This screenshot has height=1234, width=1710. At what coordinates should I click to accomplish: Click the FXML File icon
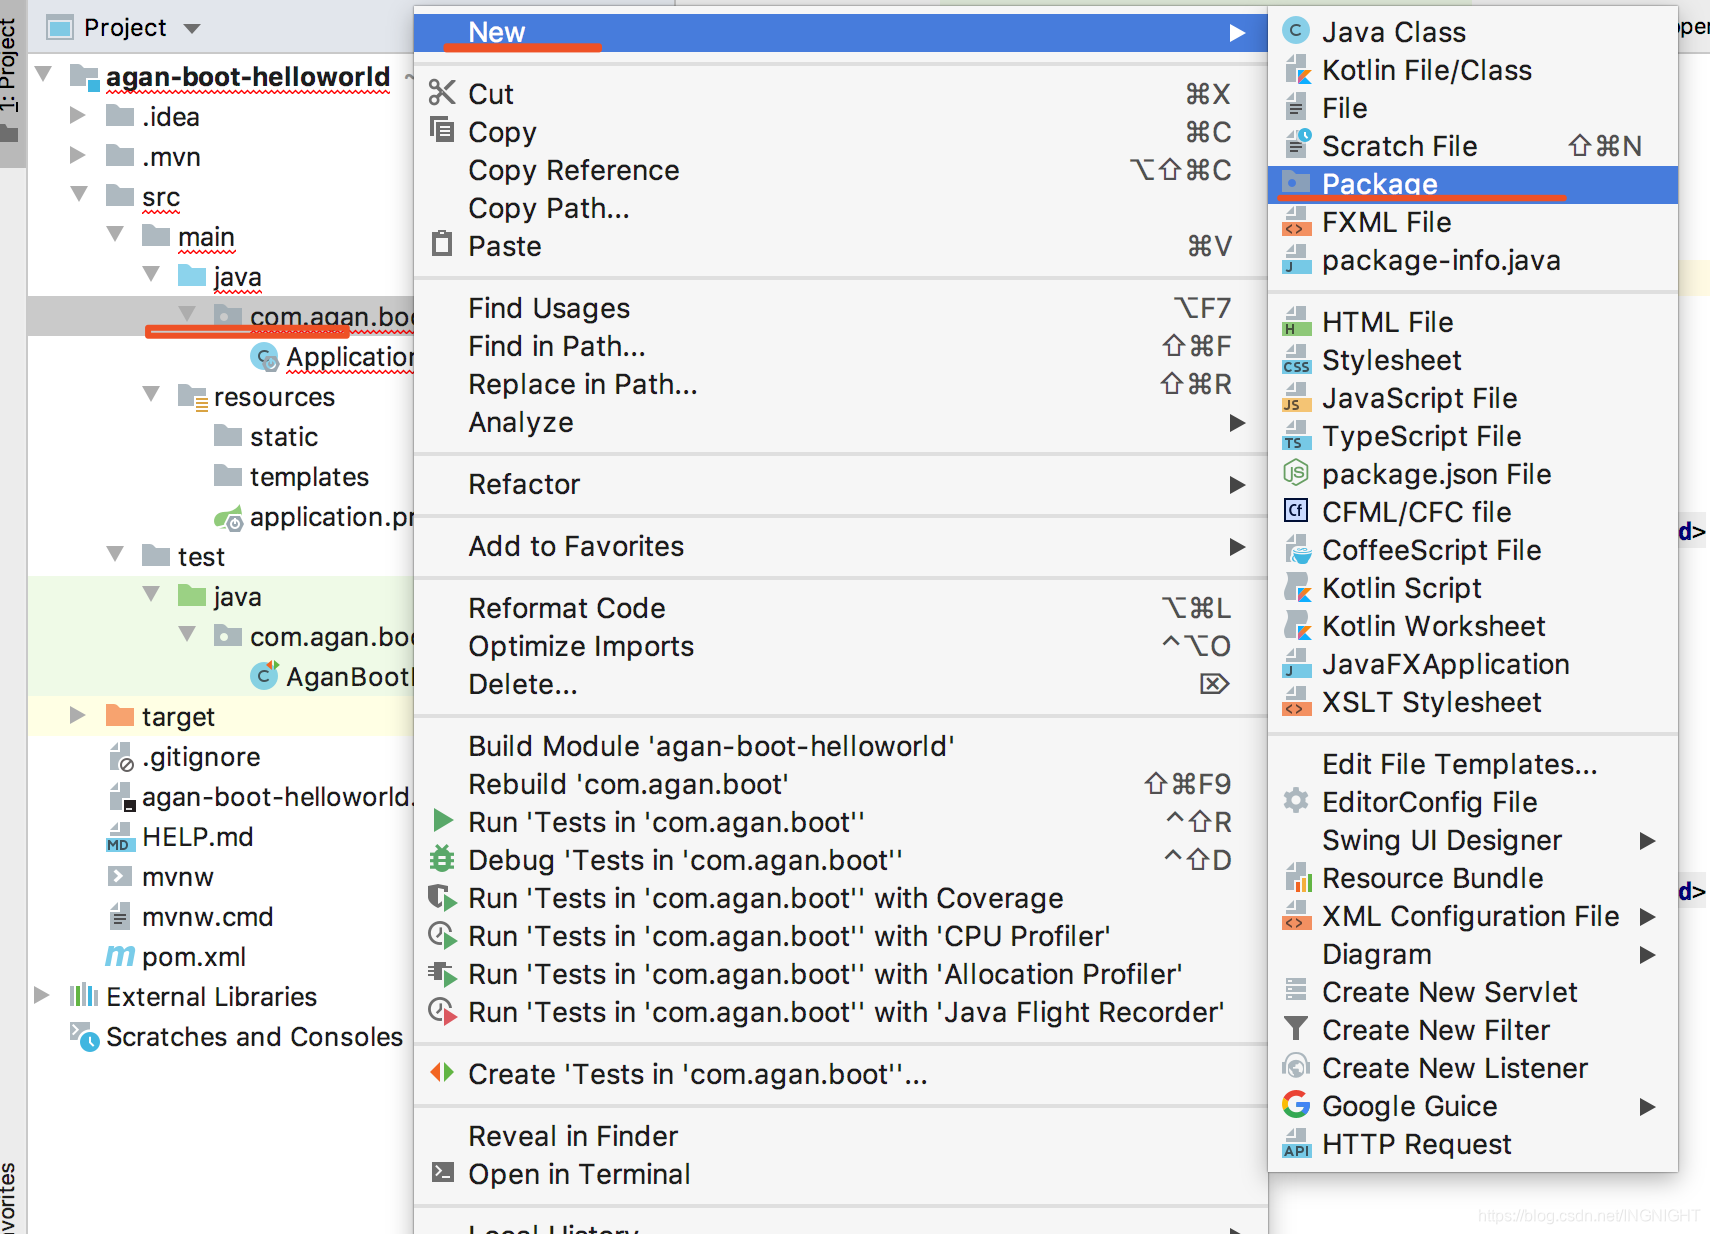pyautogui.click(x=1296, y=222)
